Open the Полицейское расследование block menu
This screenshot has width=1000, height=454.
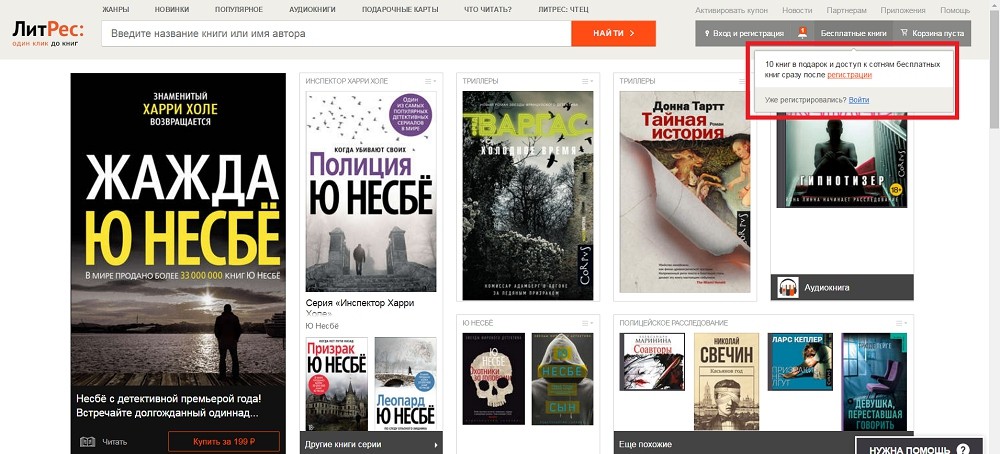coord(902,323)
